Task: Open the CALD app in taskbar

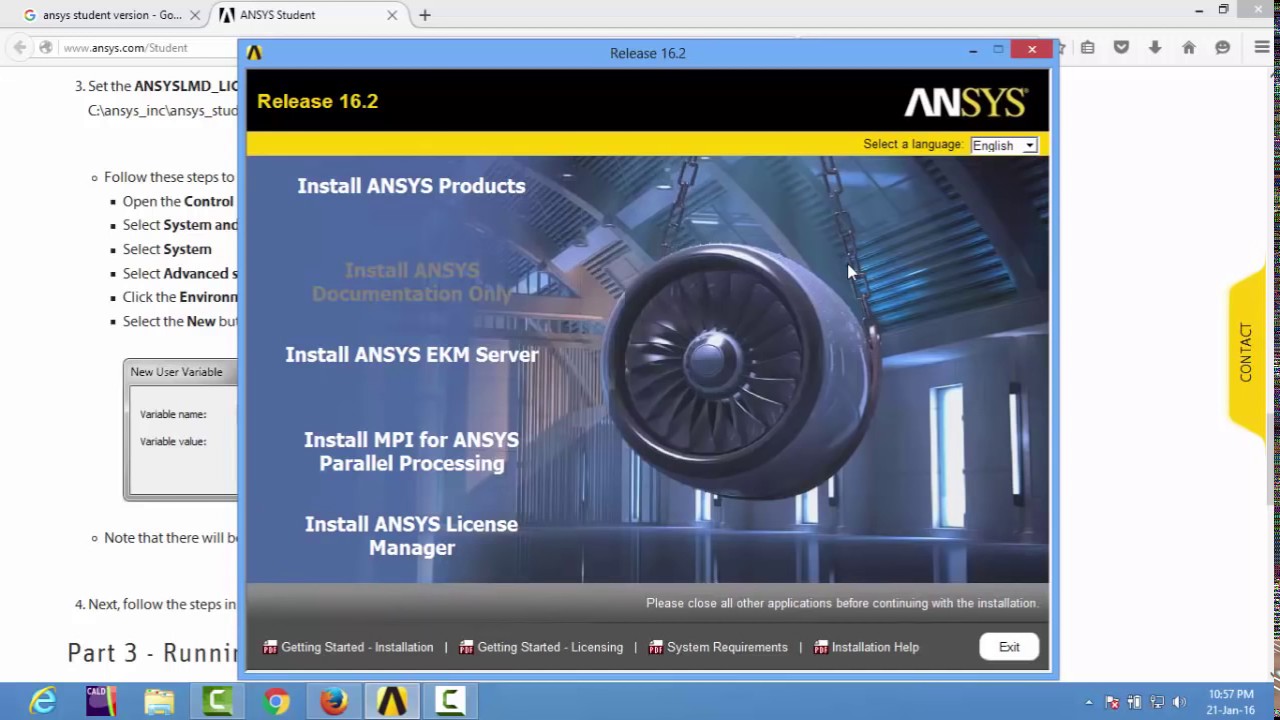Action: pyautogui.click(x=101, y=702)
